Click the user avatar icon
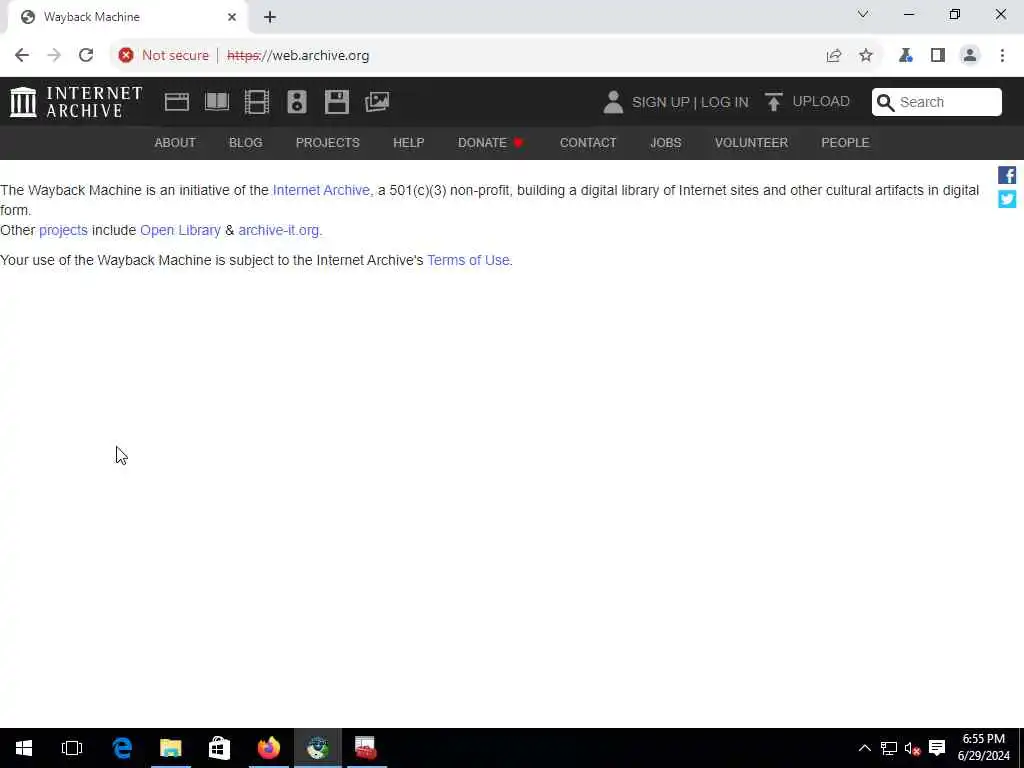 point(613,102)
